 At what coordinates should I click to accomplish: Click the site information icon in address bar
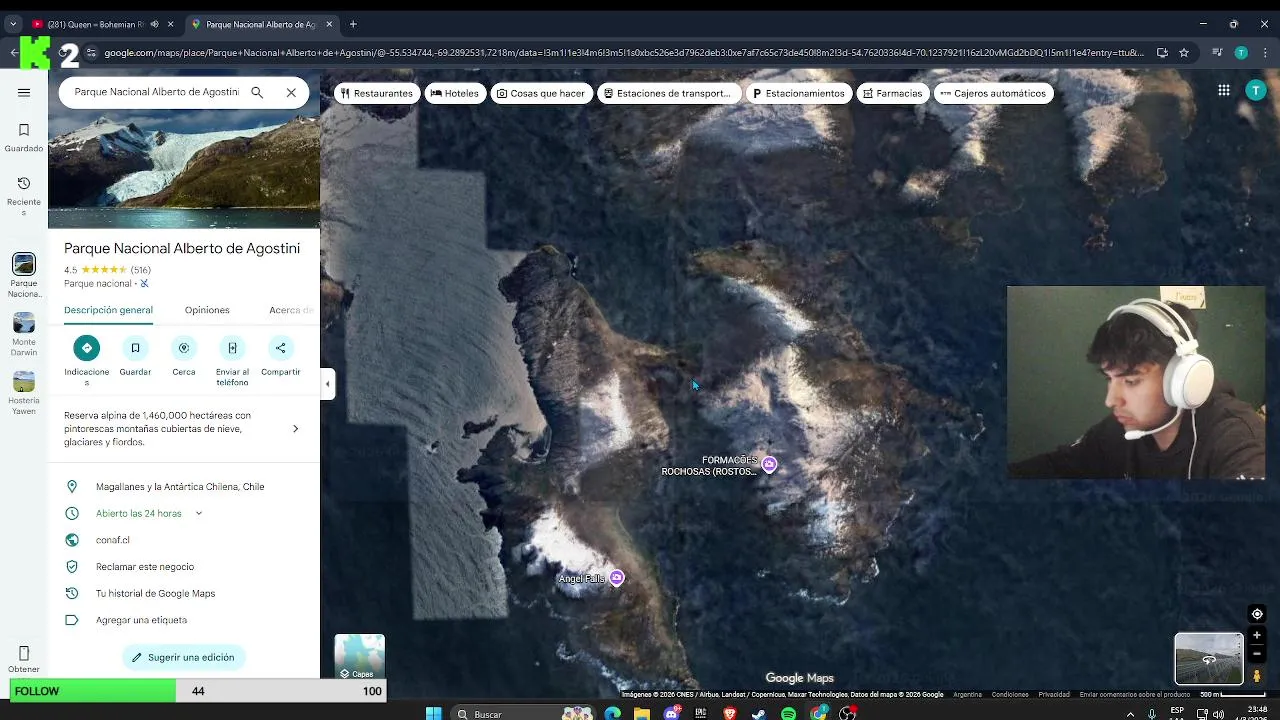[91, 53]
